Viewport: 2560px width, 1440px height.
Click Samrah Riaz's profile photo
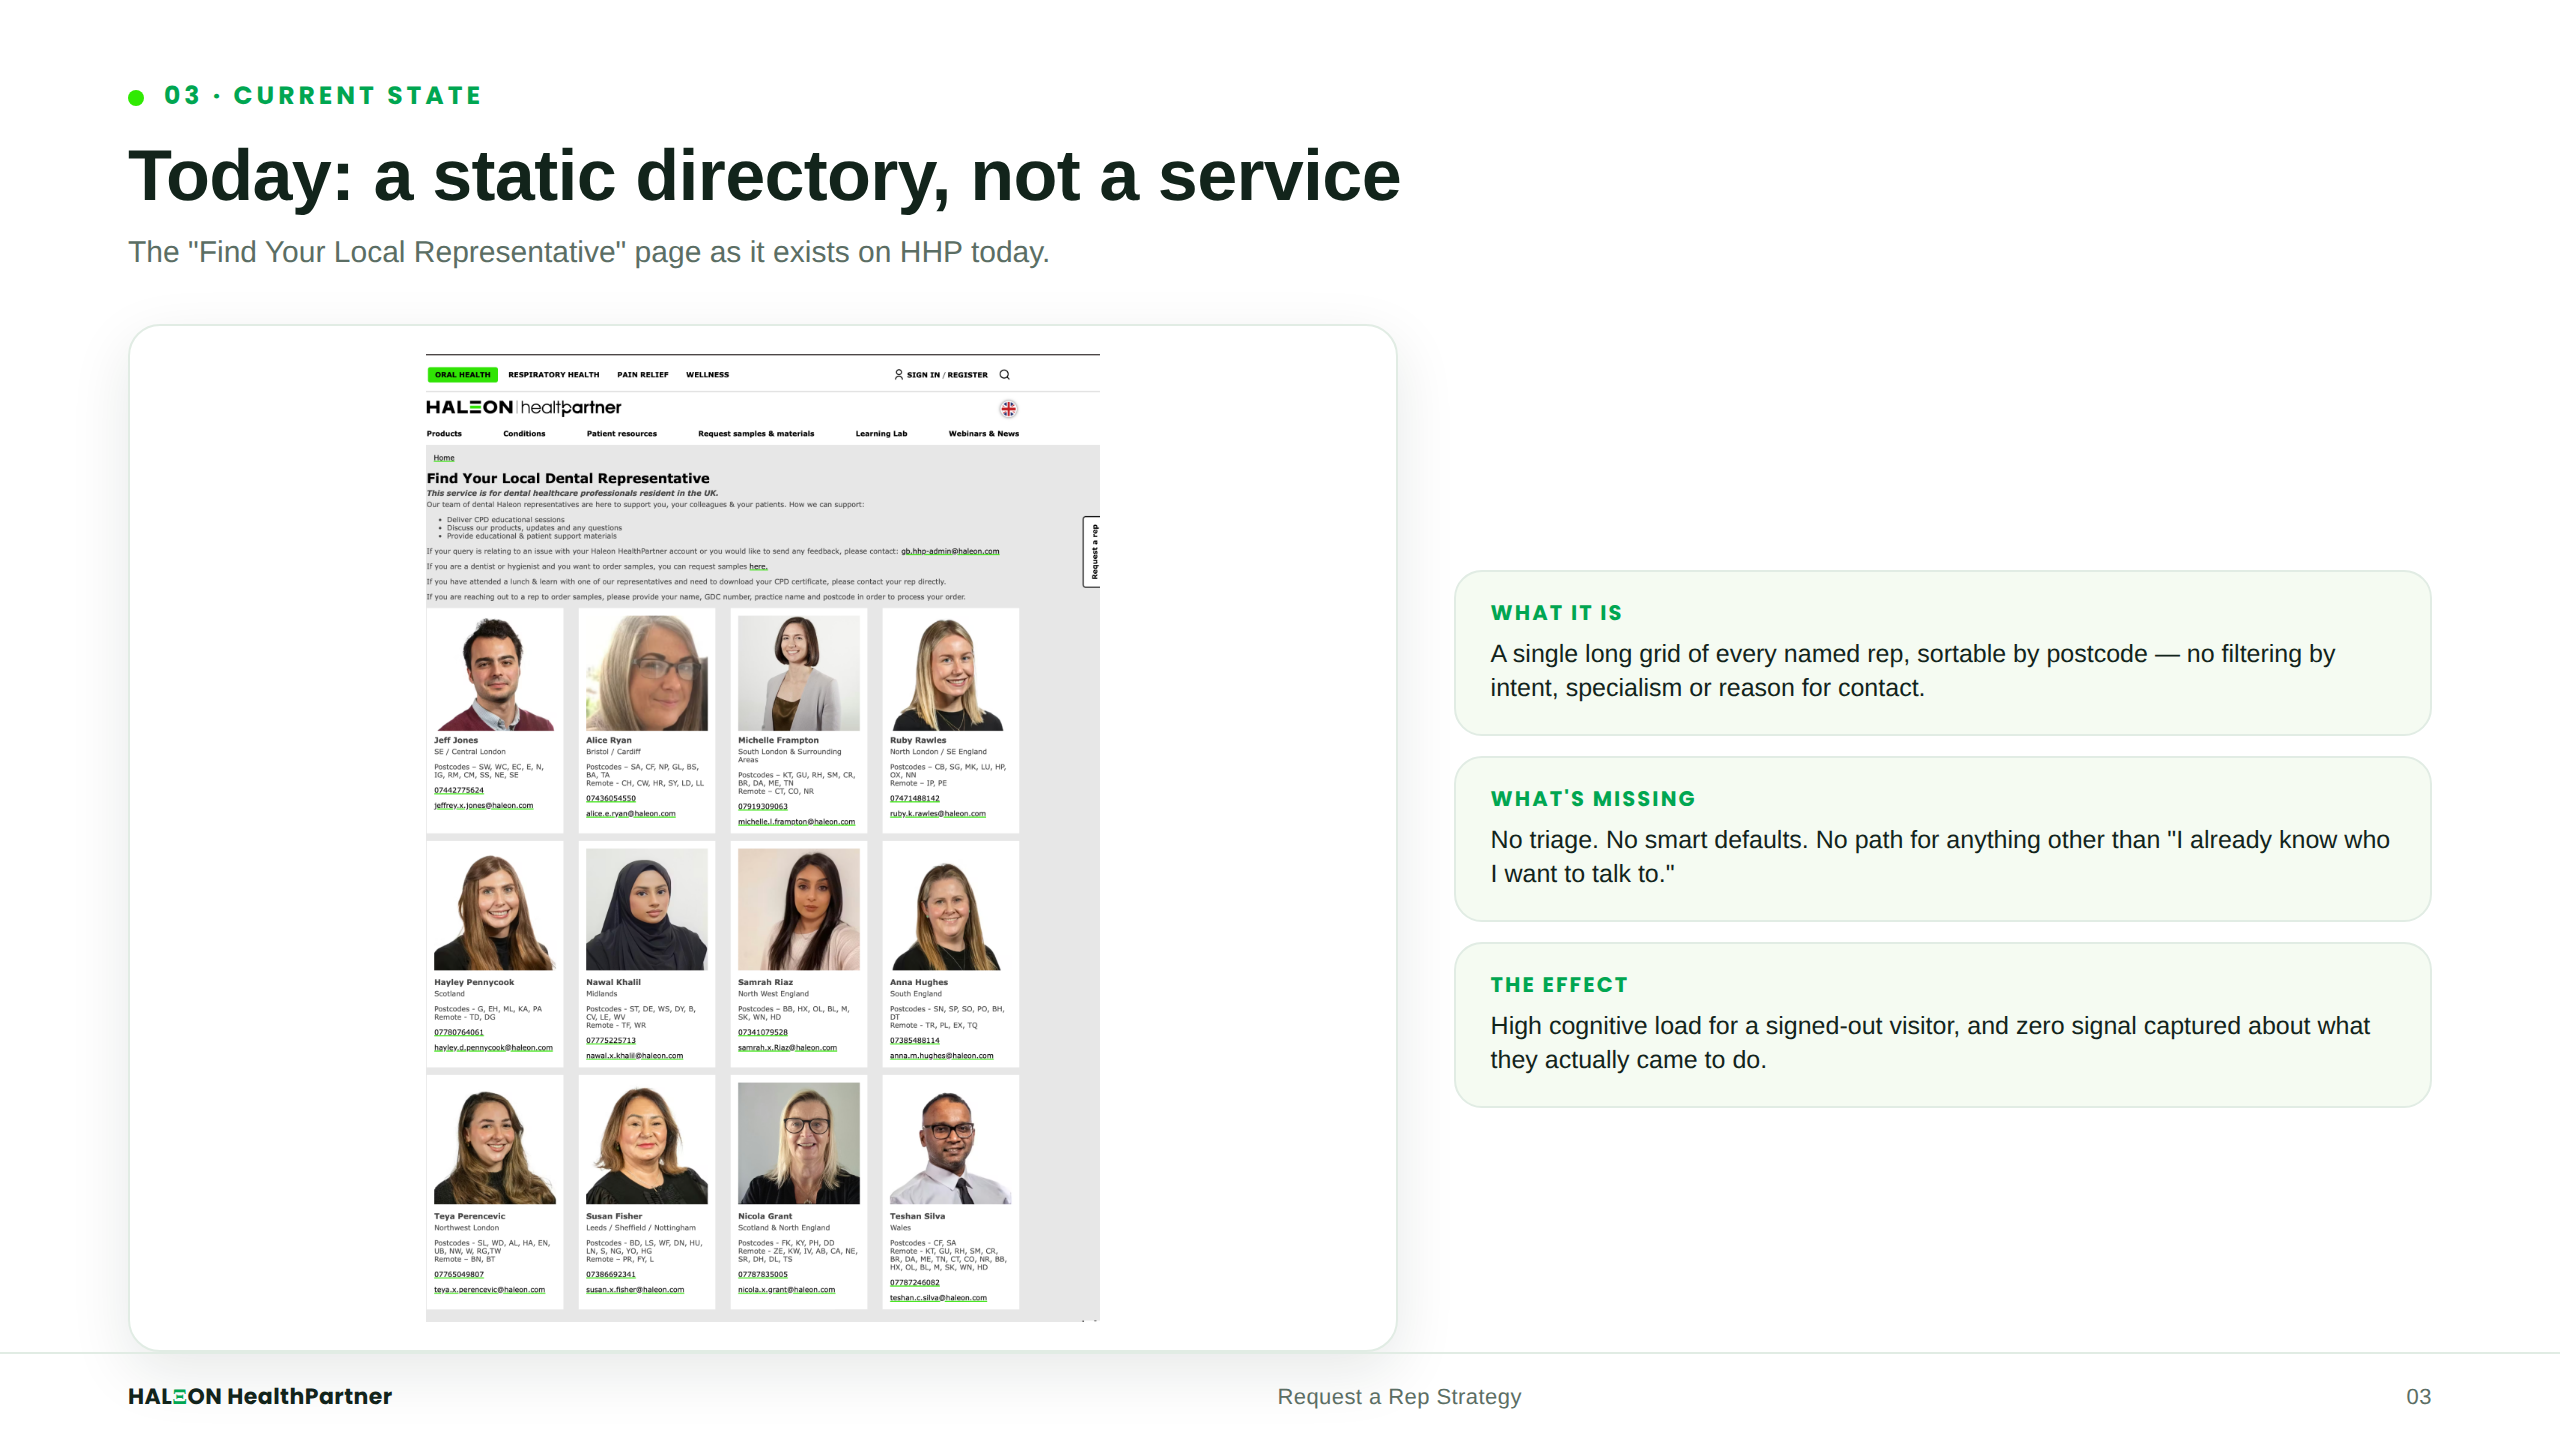pyautogui.click(x=799, y=910)
